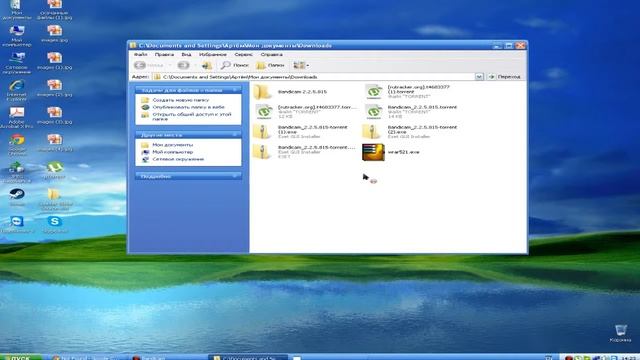Click the Go (Переход) button
This screenshot has height=360, width=640.
(x=504, y=77)
